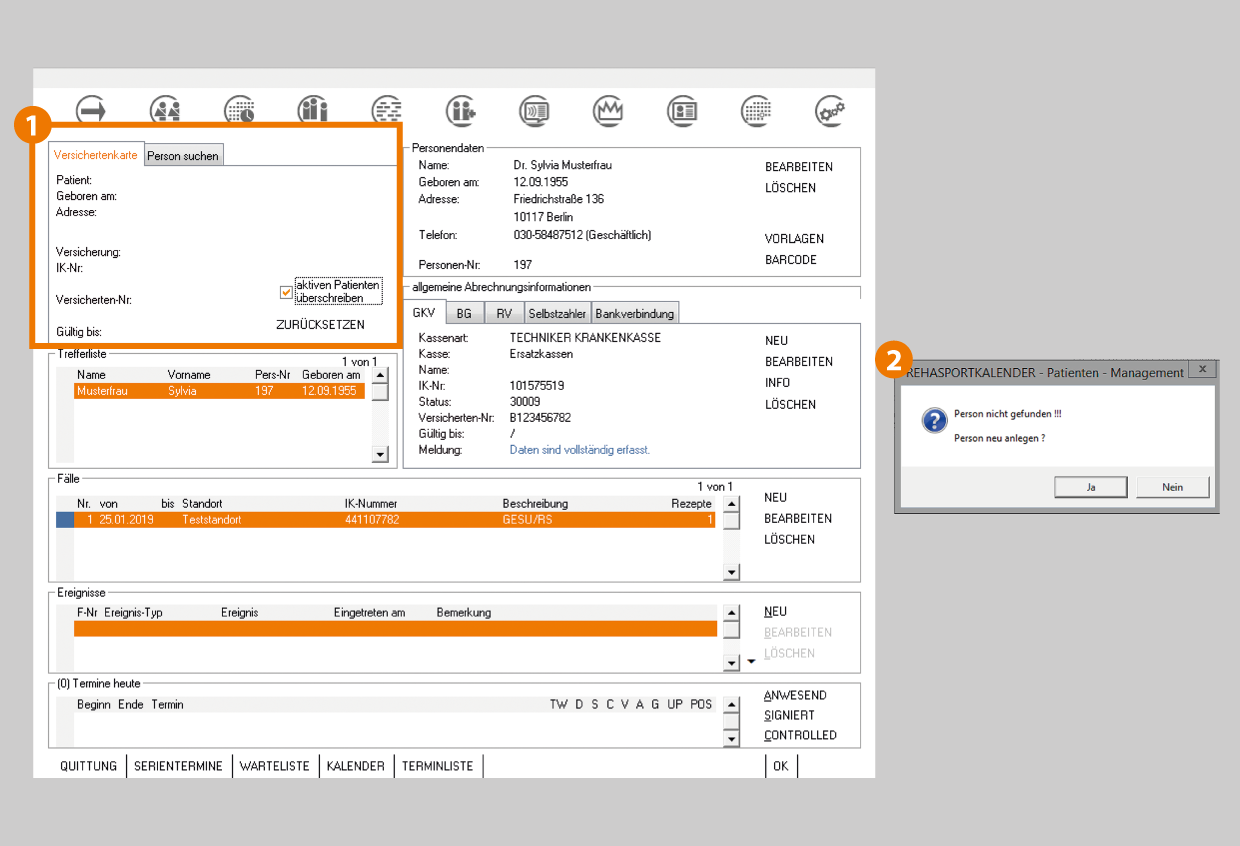Click 'Ja' to create a new person

click(x=1091, y=487)
